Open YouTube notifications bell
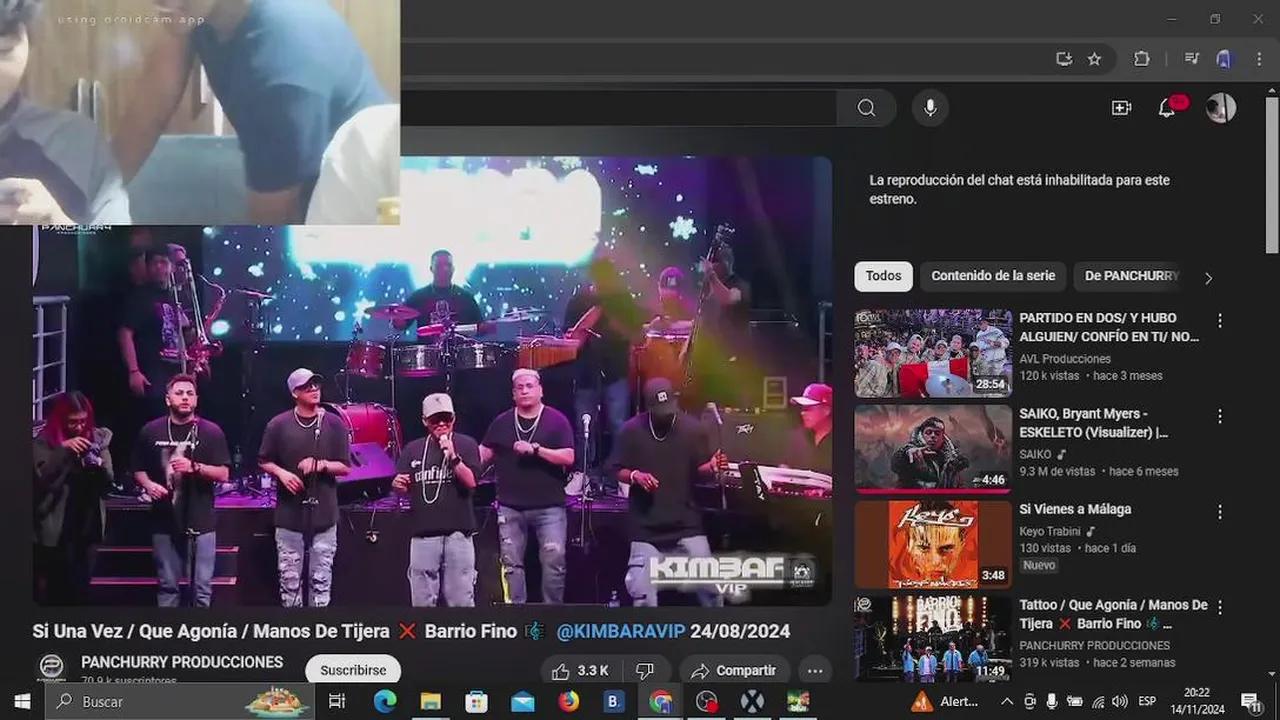The width and height of the screenshot is (1280, 720). [1167, 108]
